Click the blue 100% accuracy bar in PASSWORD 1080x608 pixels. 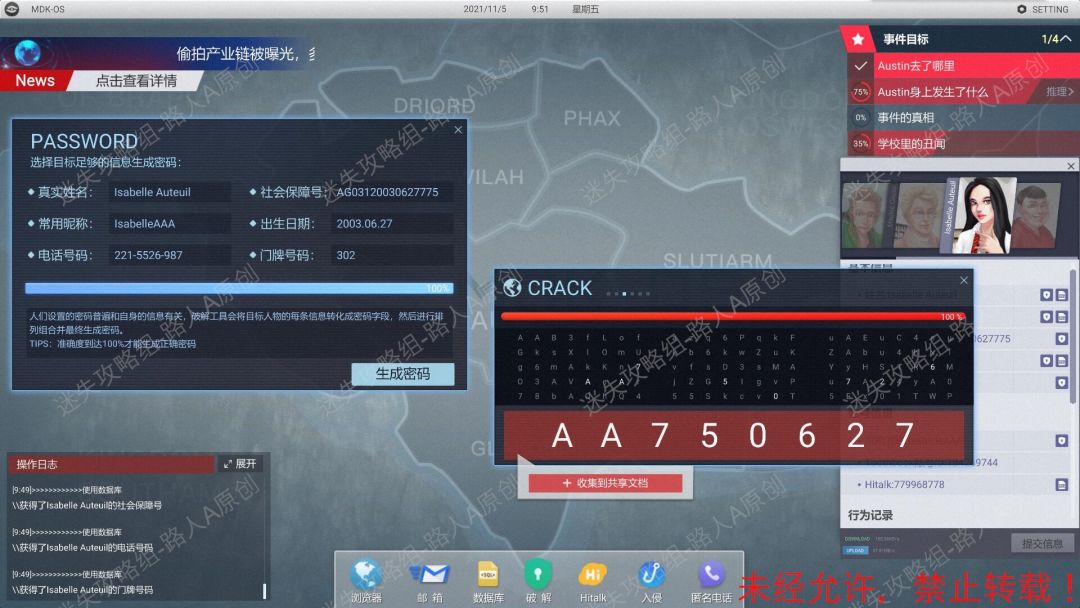[x=239, y=289]
